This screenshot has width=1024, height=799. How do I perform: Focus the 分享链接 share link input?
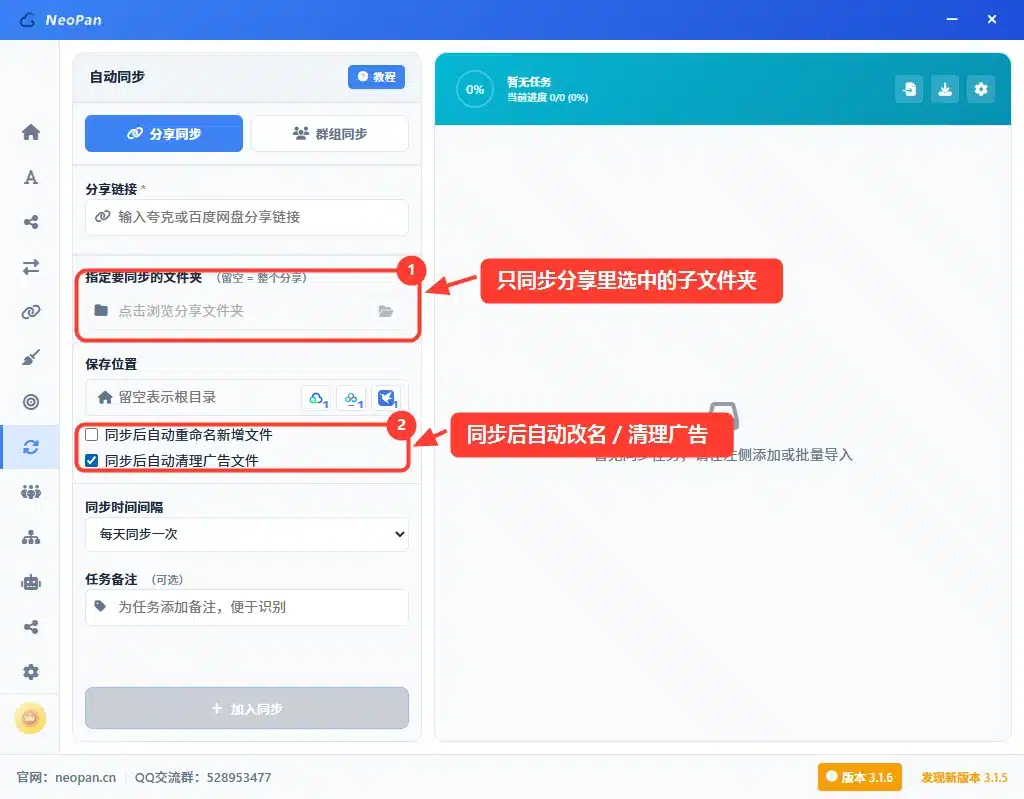point(247,218)
